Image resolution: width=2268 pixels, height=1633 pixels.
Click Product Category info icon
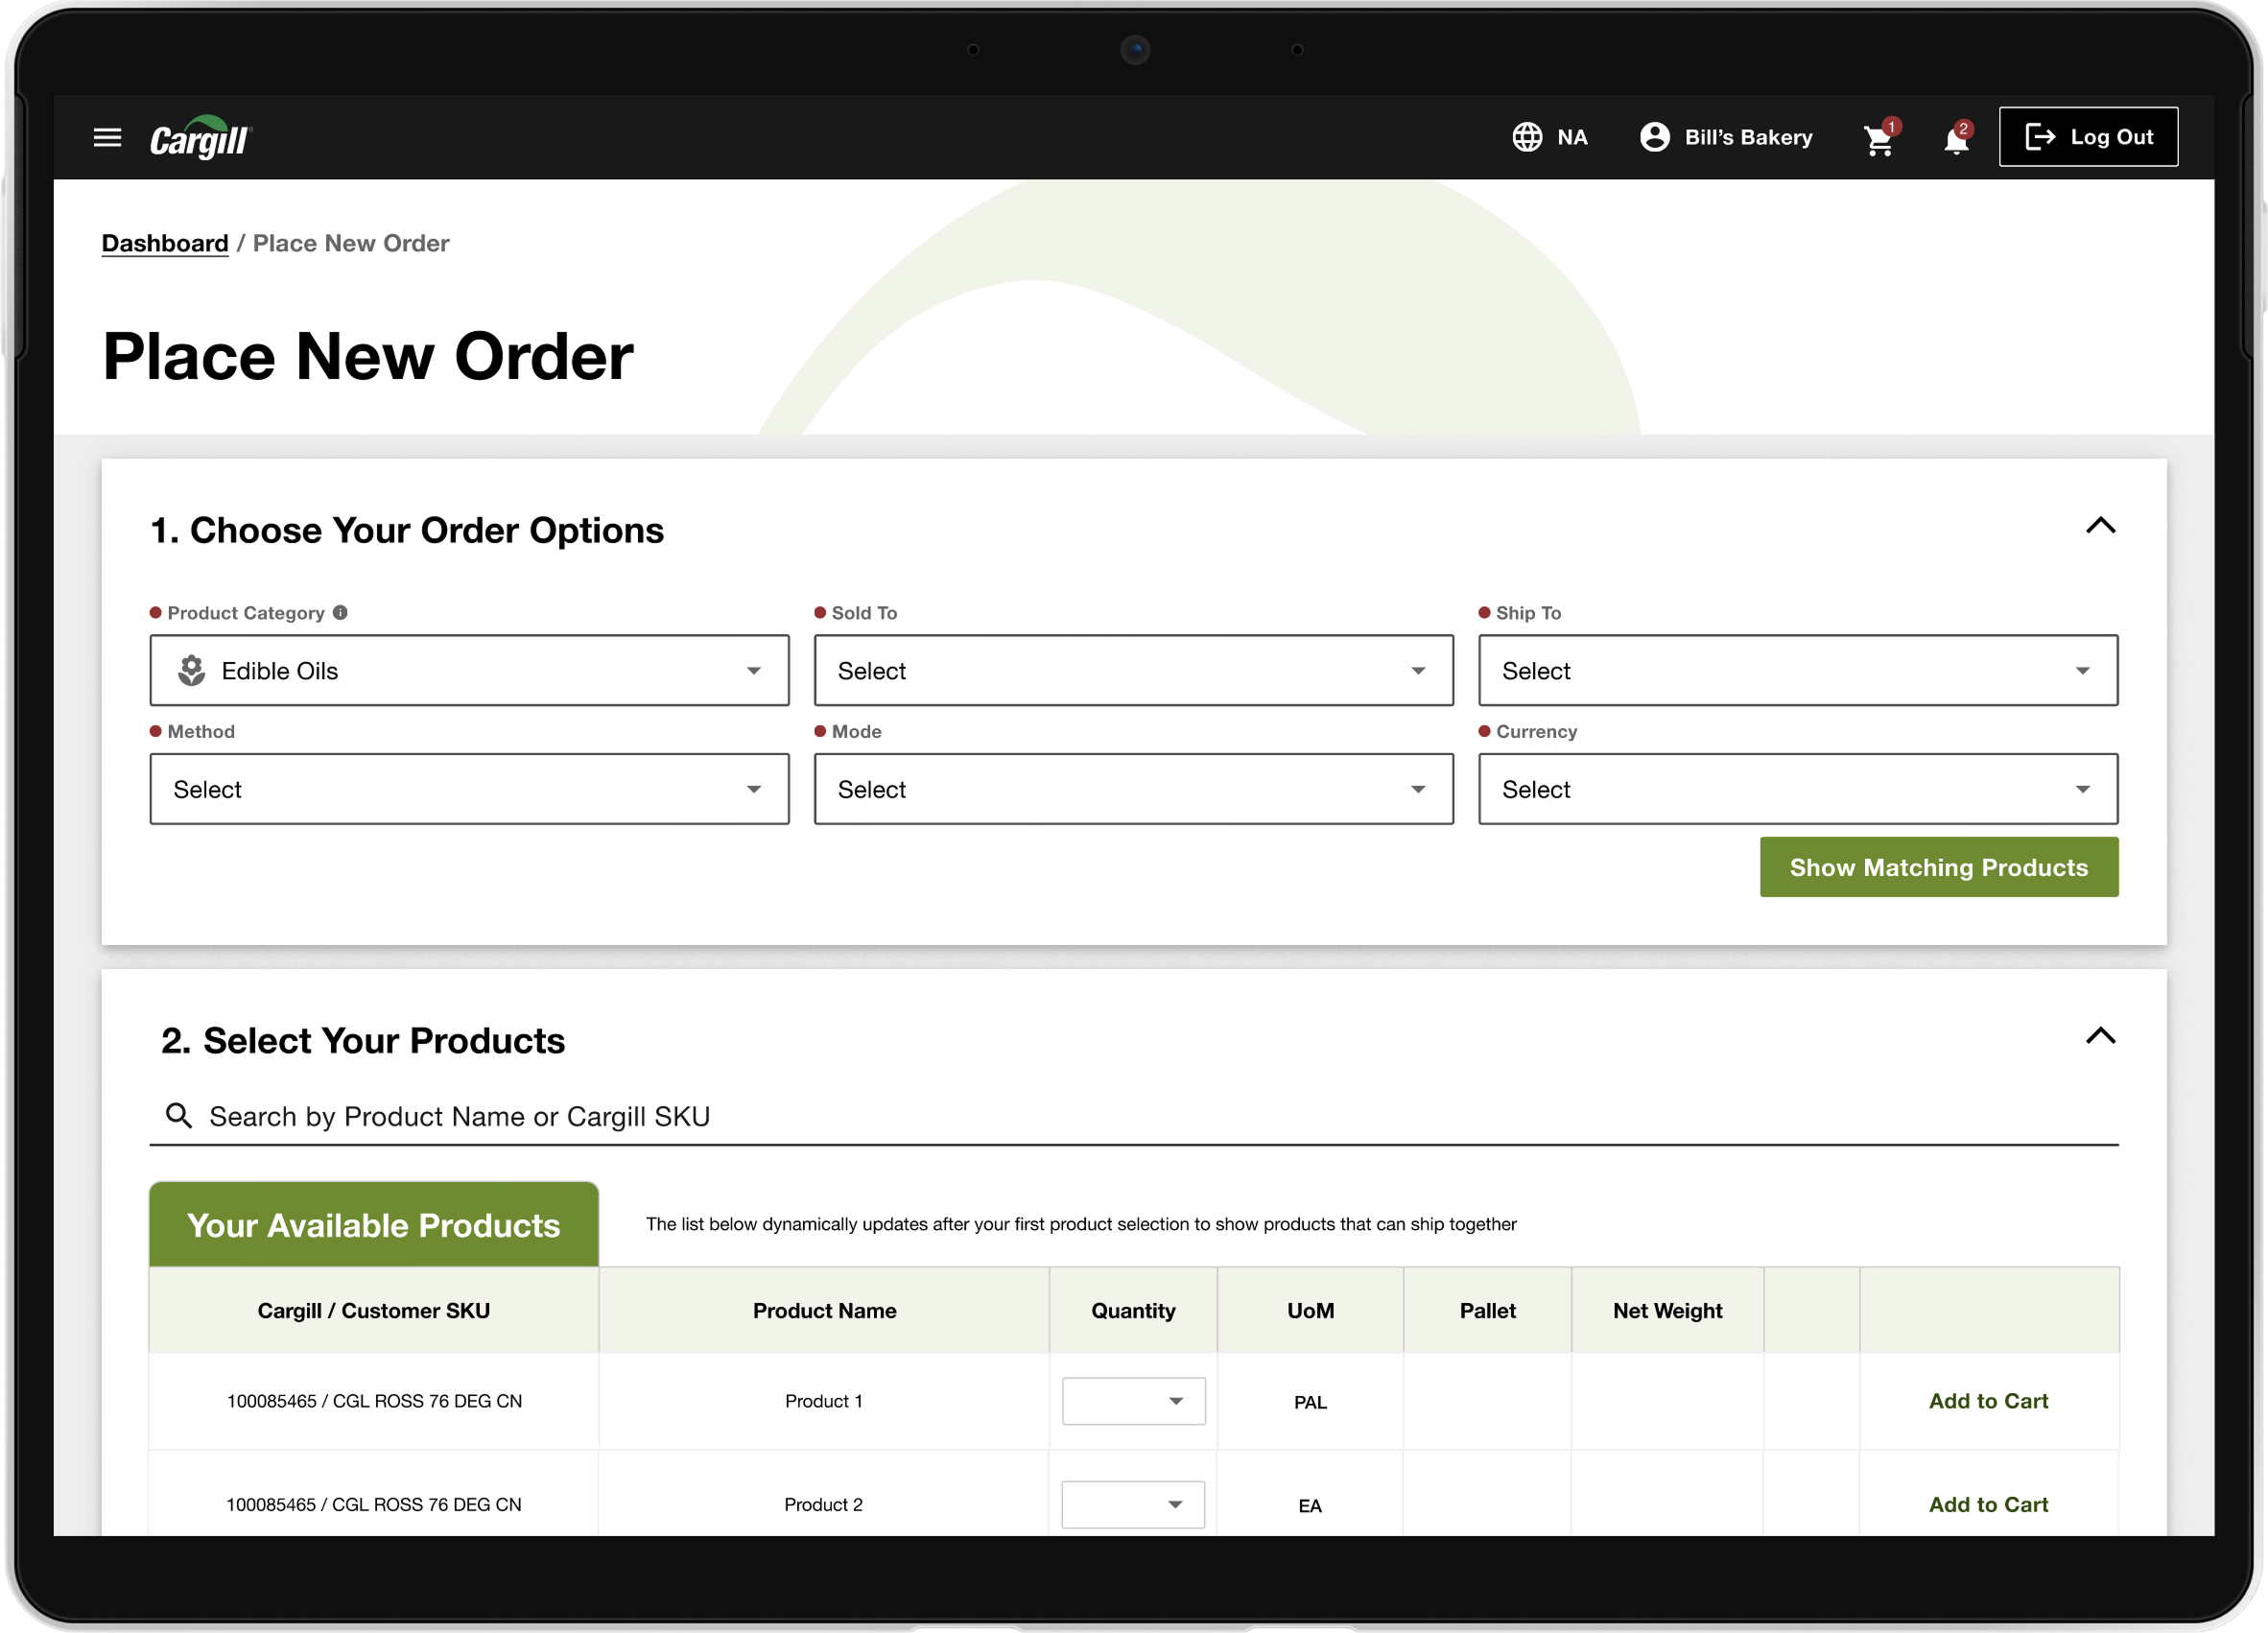click(x=340, y=612)
